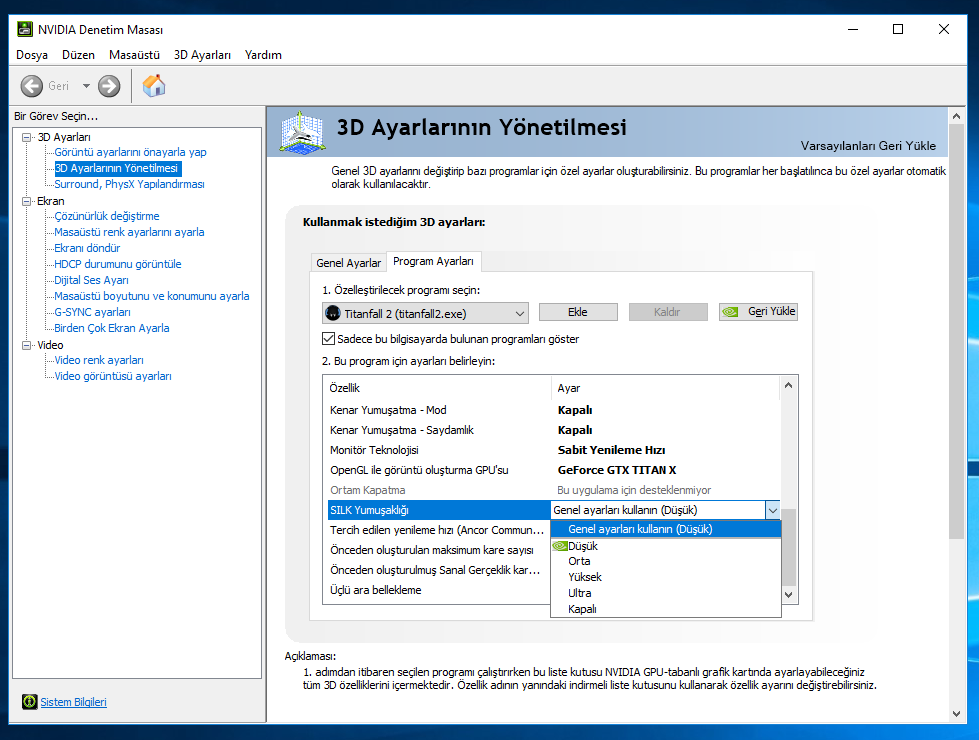This screenshot has width=979, height=740.
Task: Click the NVIDIA logo beside Düşük
Action: (x=559, y=546)
